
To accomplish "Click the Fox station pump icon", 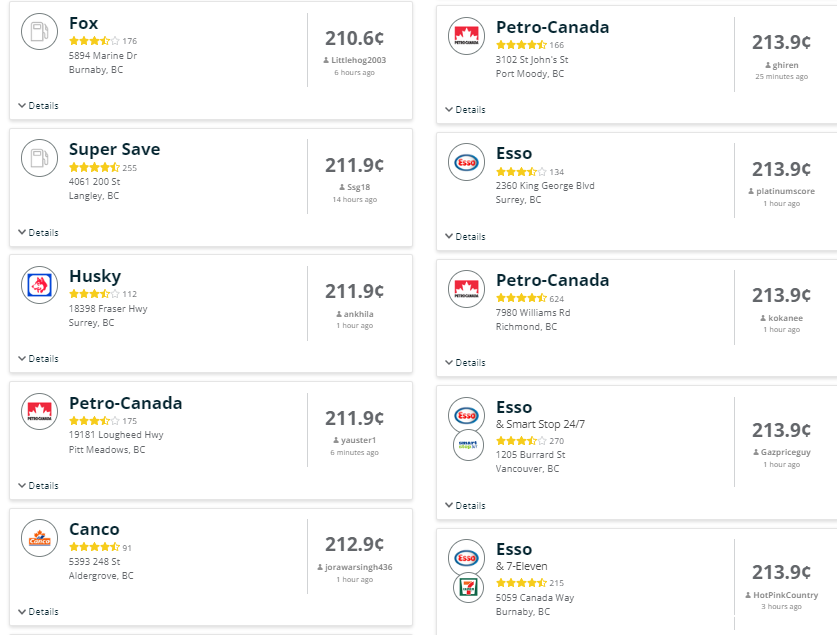I will click(40, 31).
